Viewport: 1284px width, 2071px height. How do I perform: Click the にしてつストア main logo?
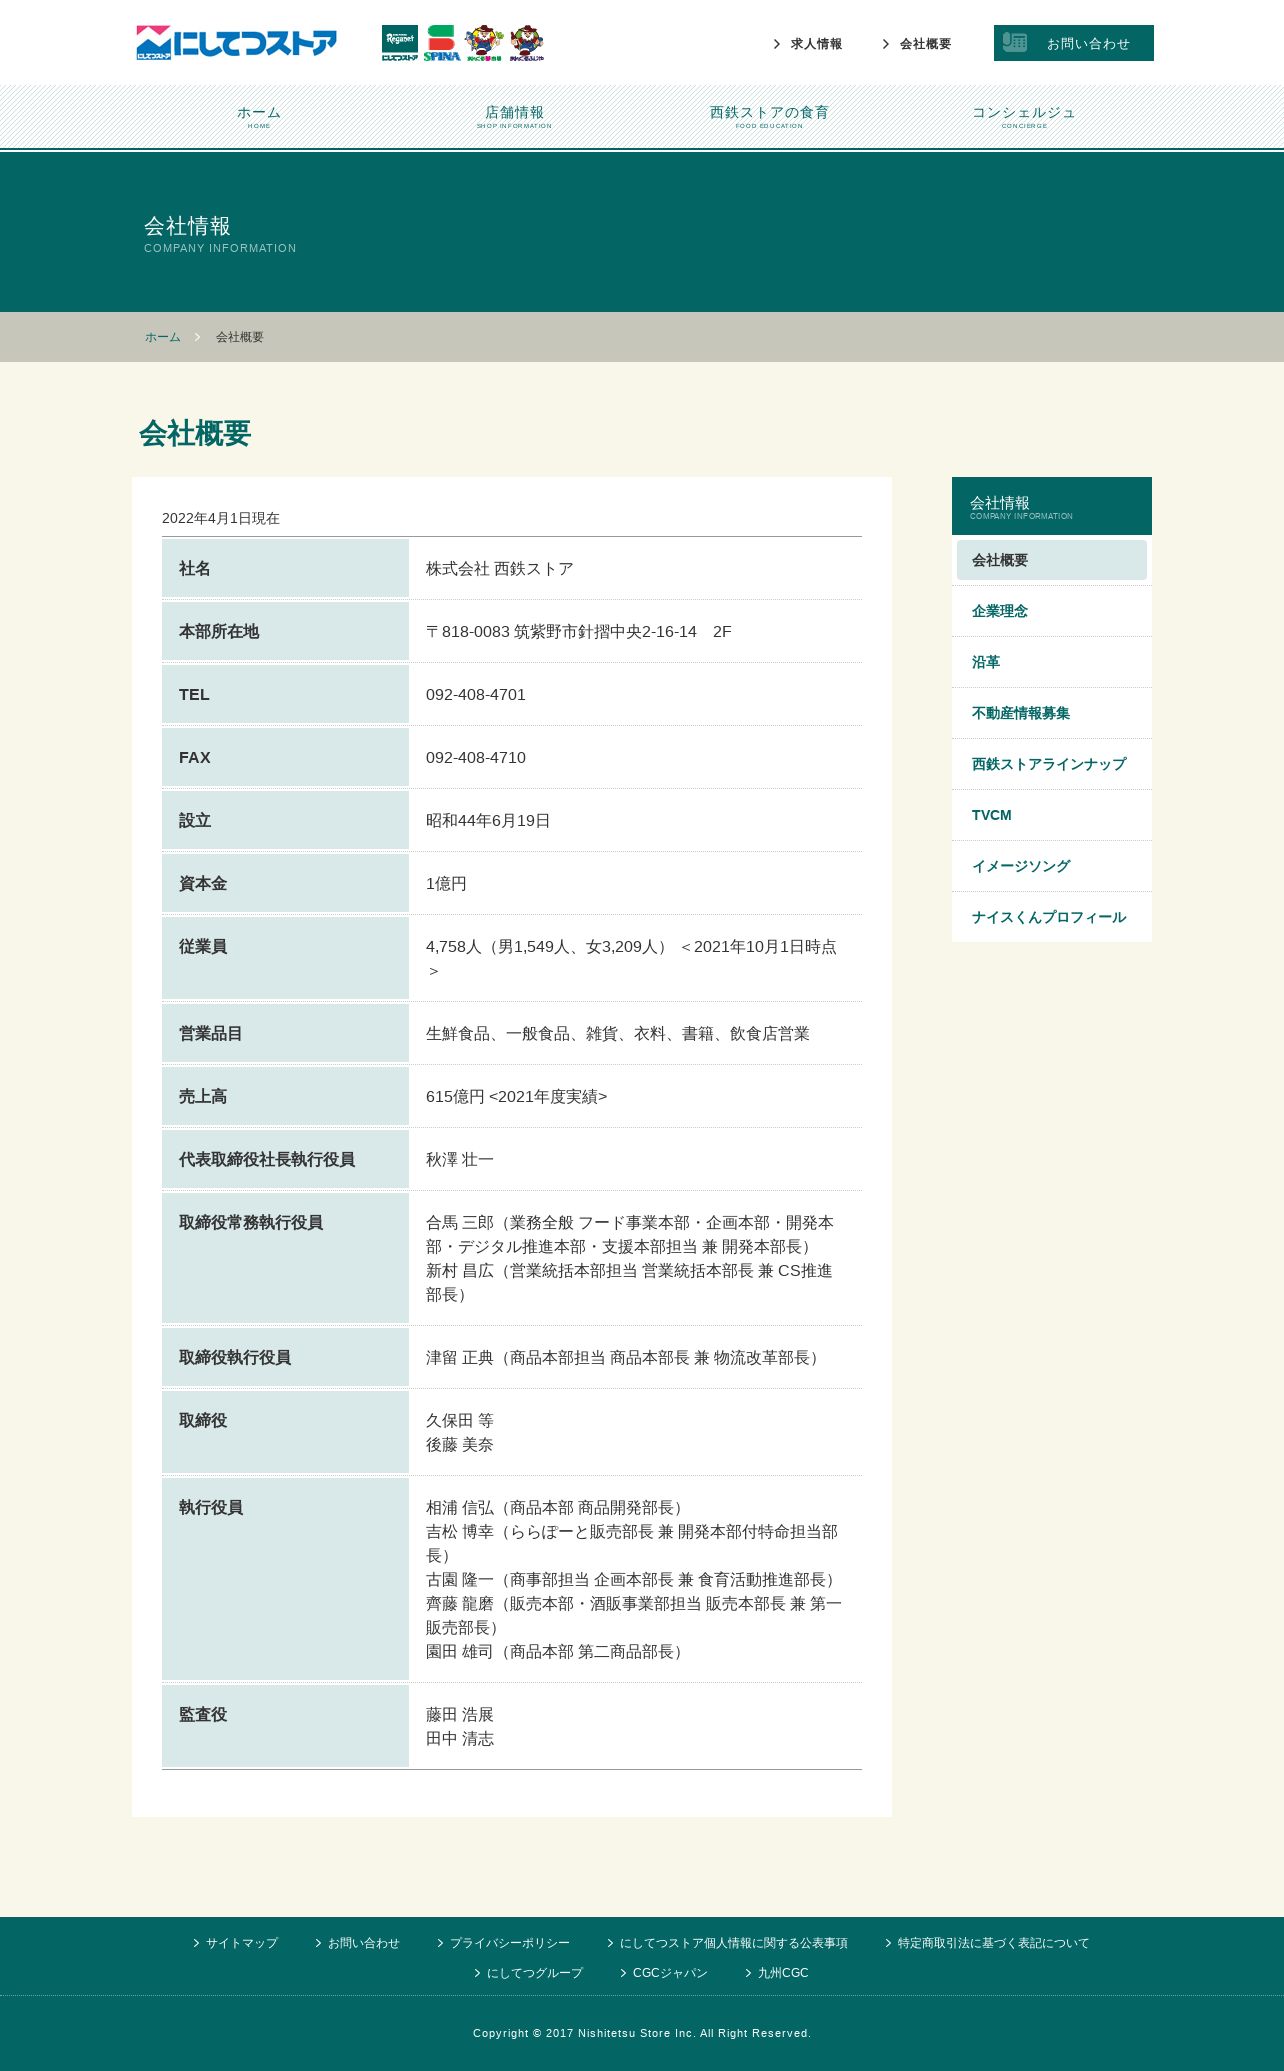(236, 43)
